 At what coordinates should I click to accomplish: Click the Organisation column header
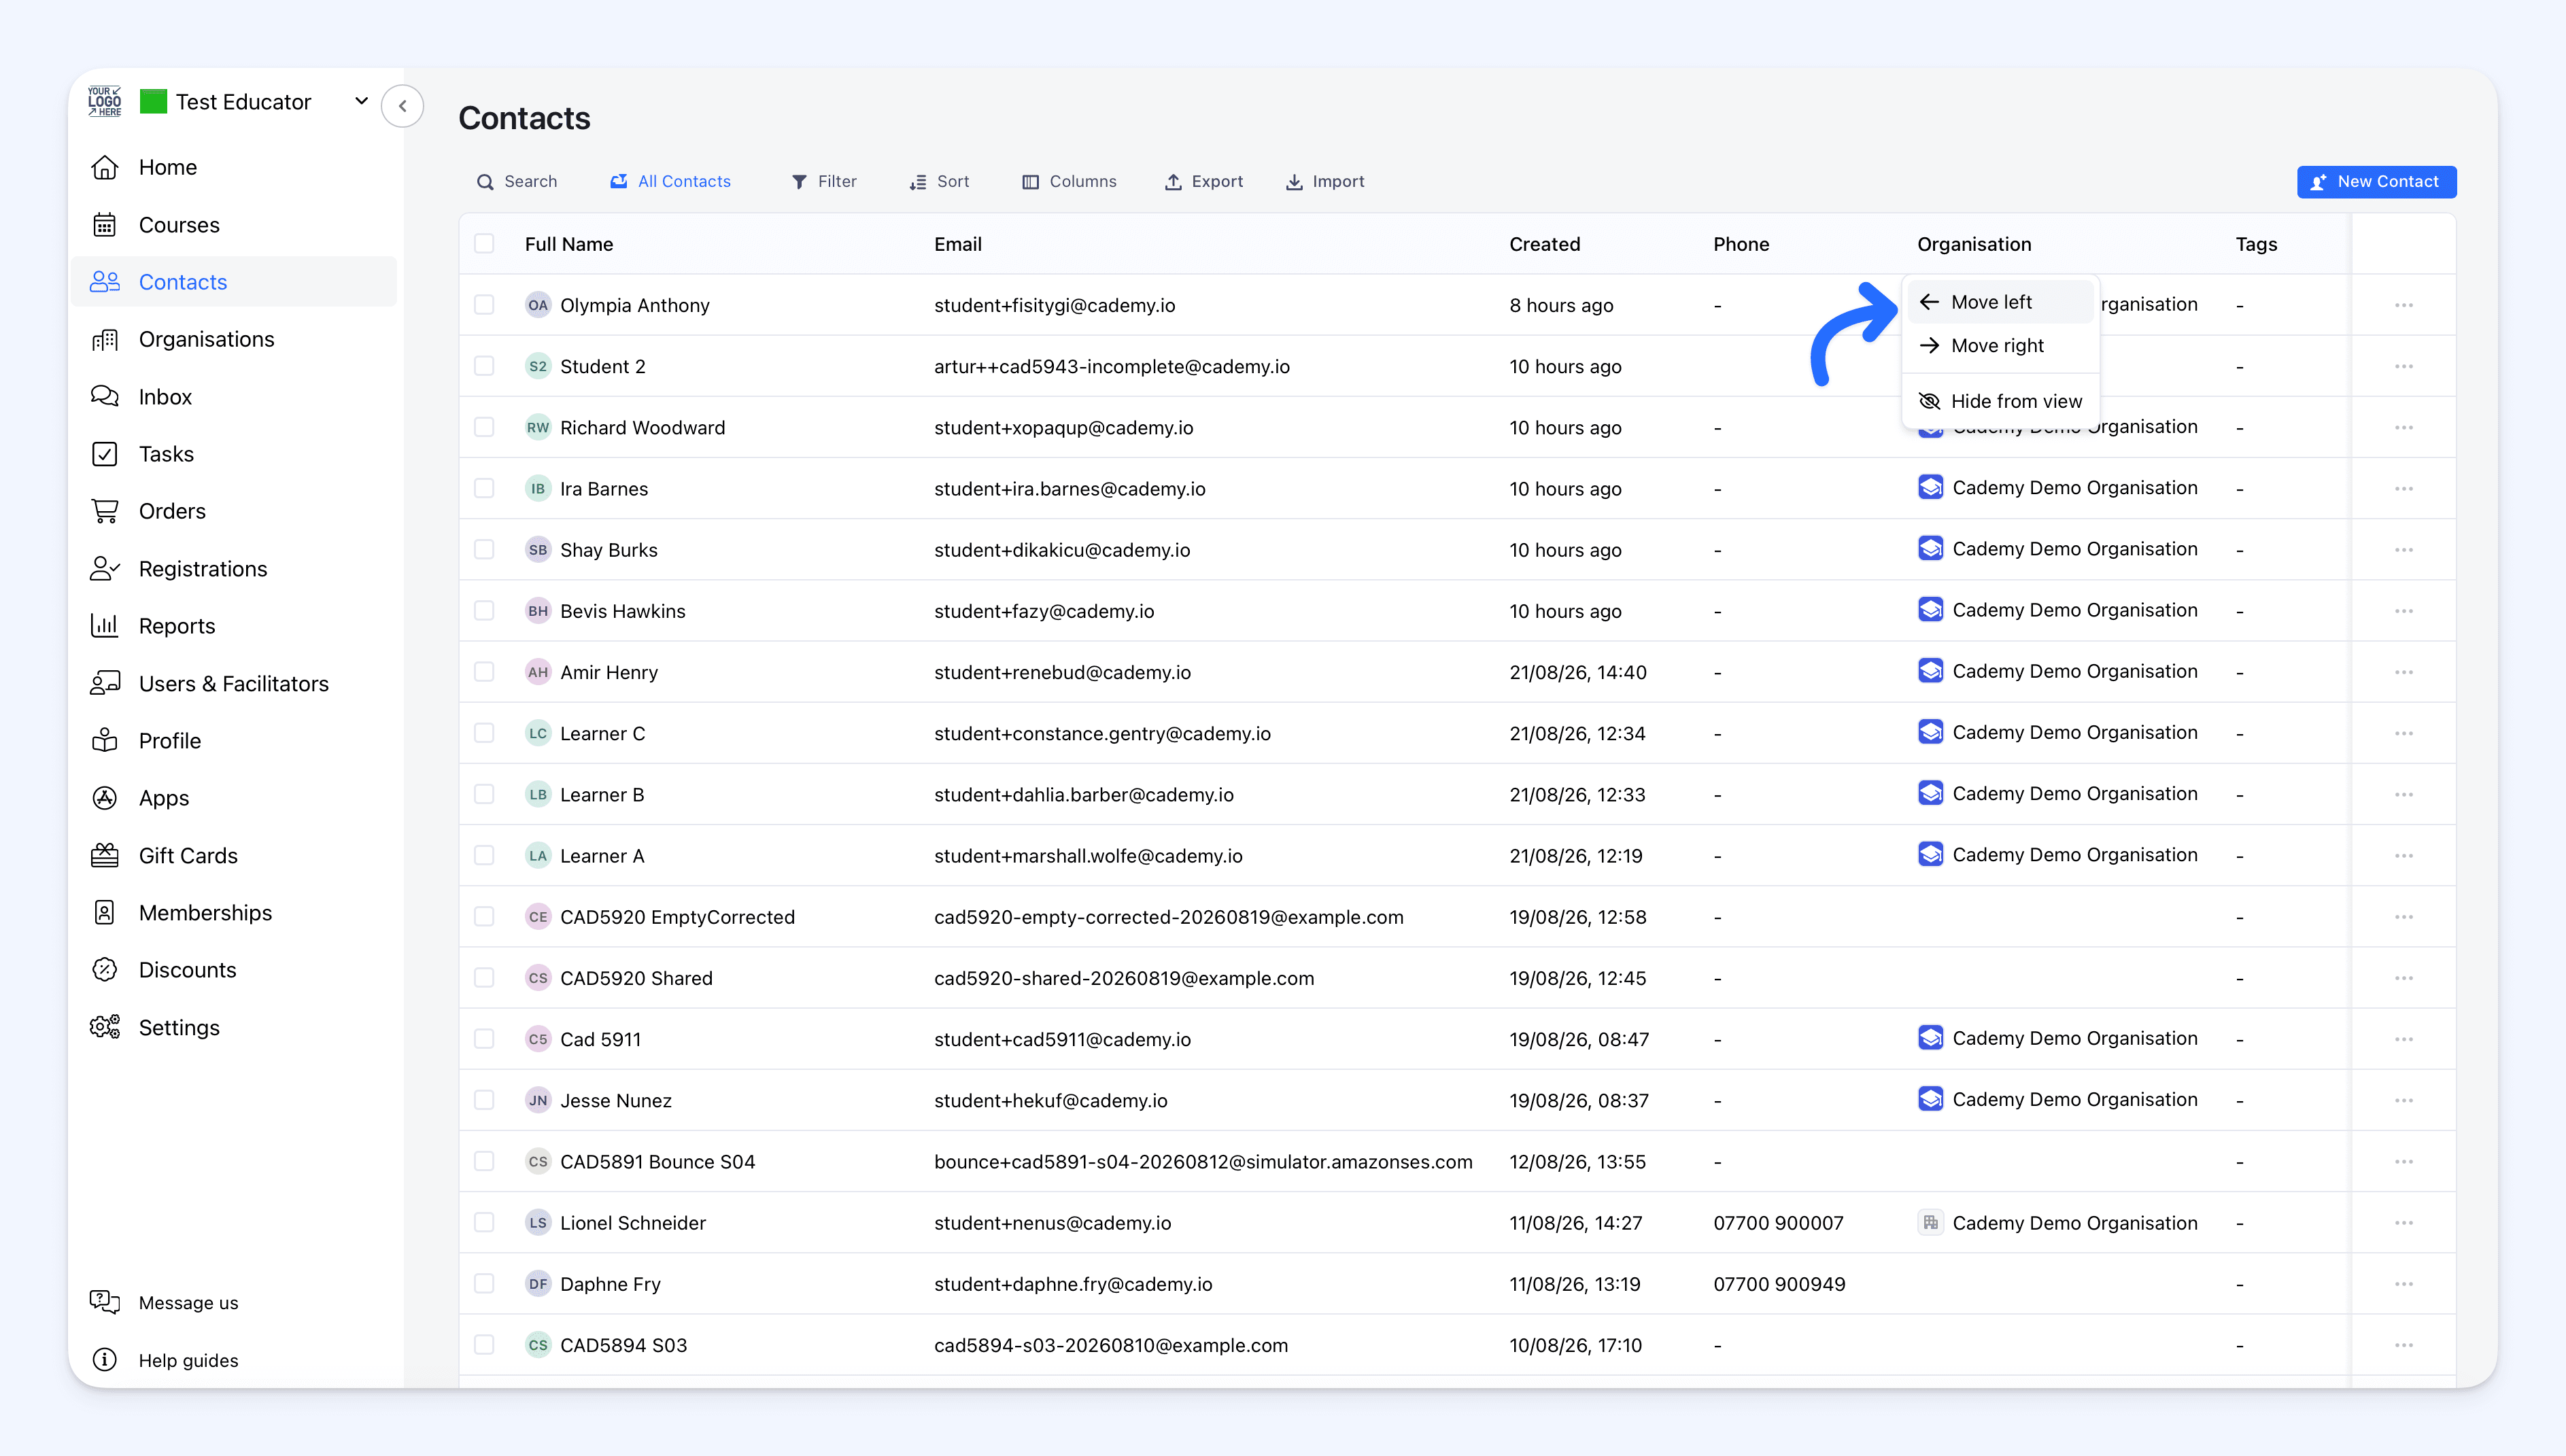coord(1974,244)
